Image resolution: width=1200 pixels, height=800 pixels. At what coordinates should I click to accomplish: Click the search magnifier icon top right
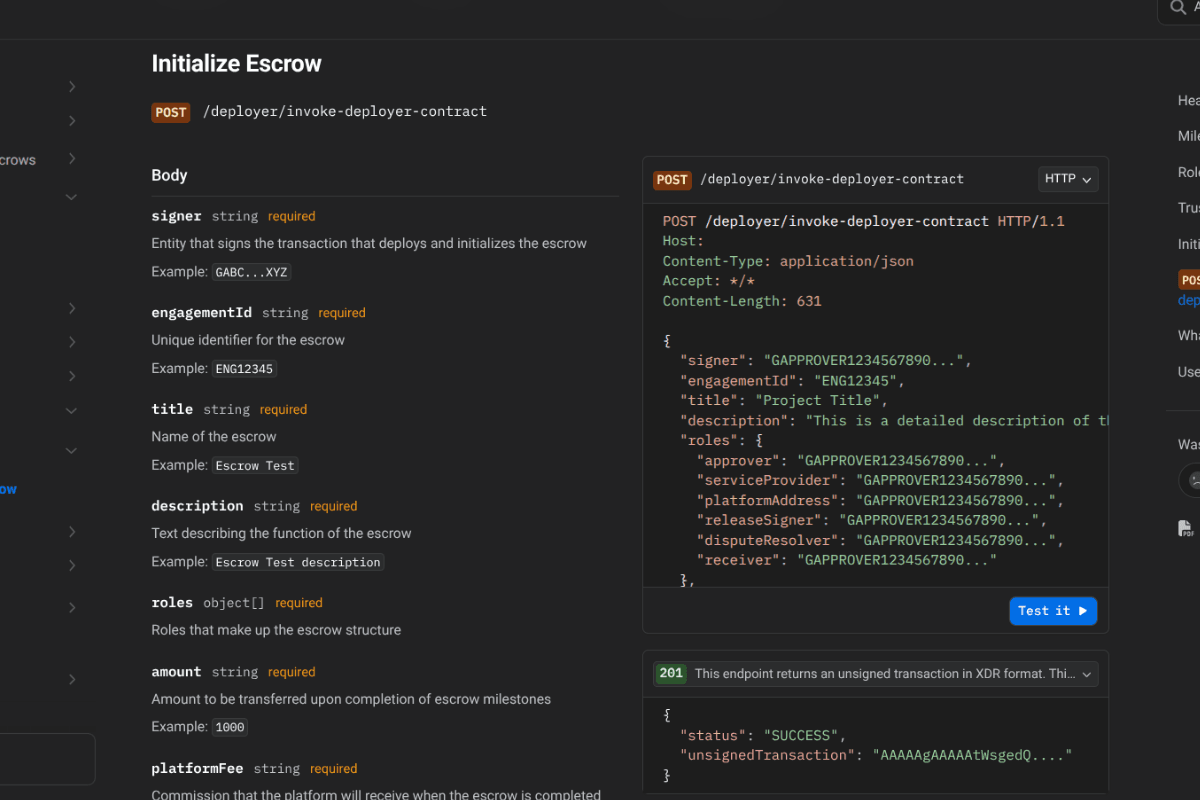tap(1177, 9)
